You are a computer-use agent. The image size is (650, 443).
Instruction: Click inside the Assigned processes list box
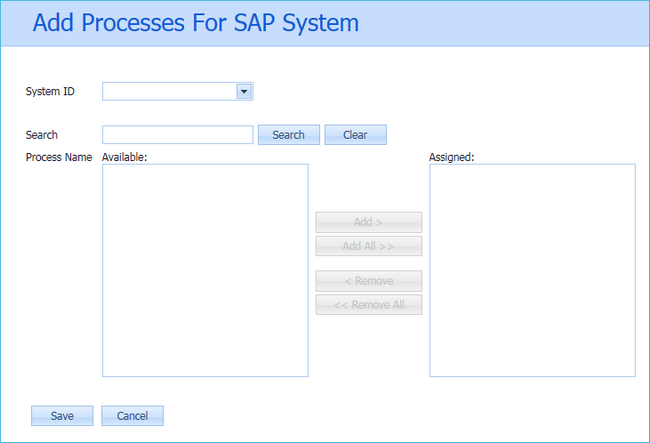pyautogui.click(x=532, y=270)
